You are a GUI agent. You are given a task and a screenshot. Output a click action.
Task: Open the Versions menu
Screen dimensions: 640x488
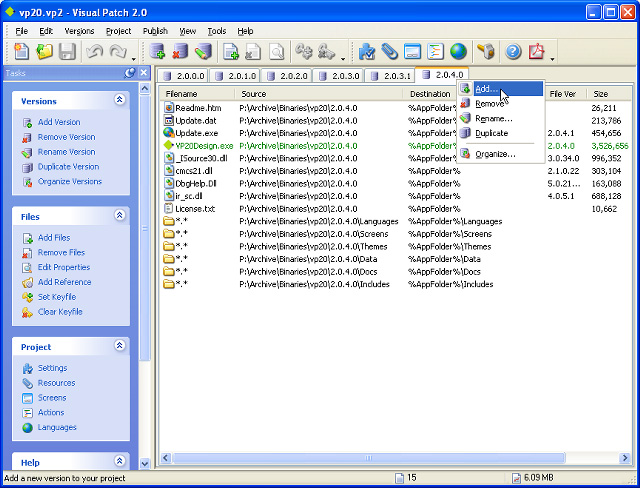tap(79, 31)
